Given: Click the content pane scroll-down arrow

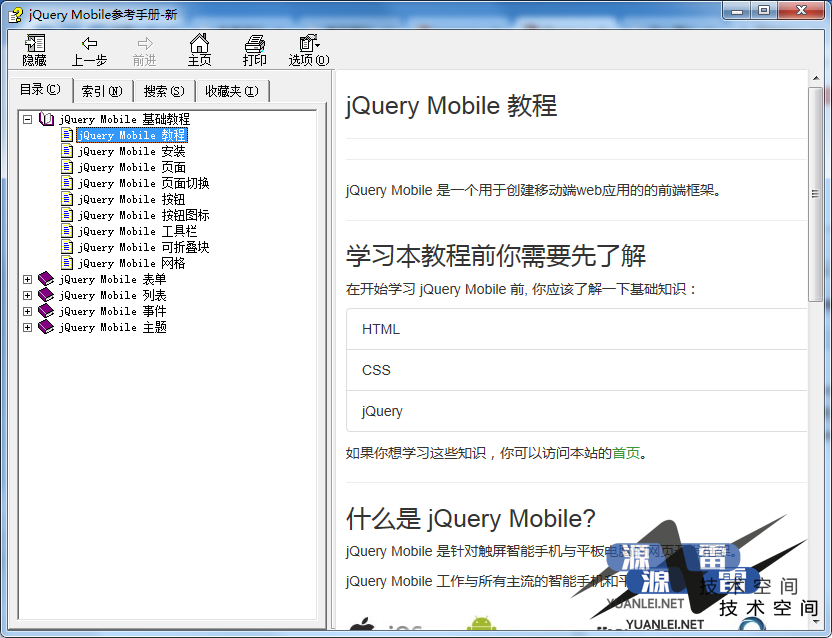Looking at the screenshot, I should 816,622.
